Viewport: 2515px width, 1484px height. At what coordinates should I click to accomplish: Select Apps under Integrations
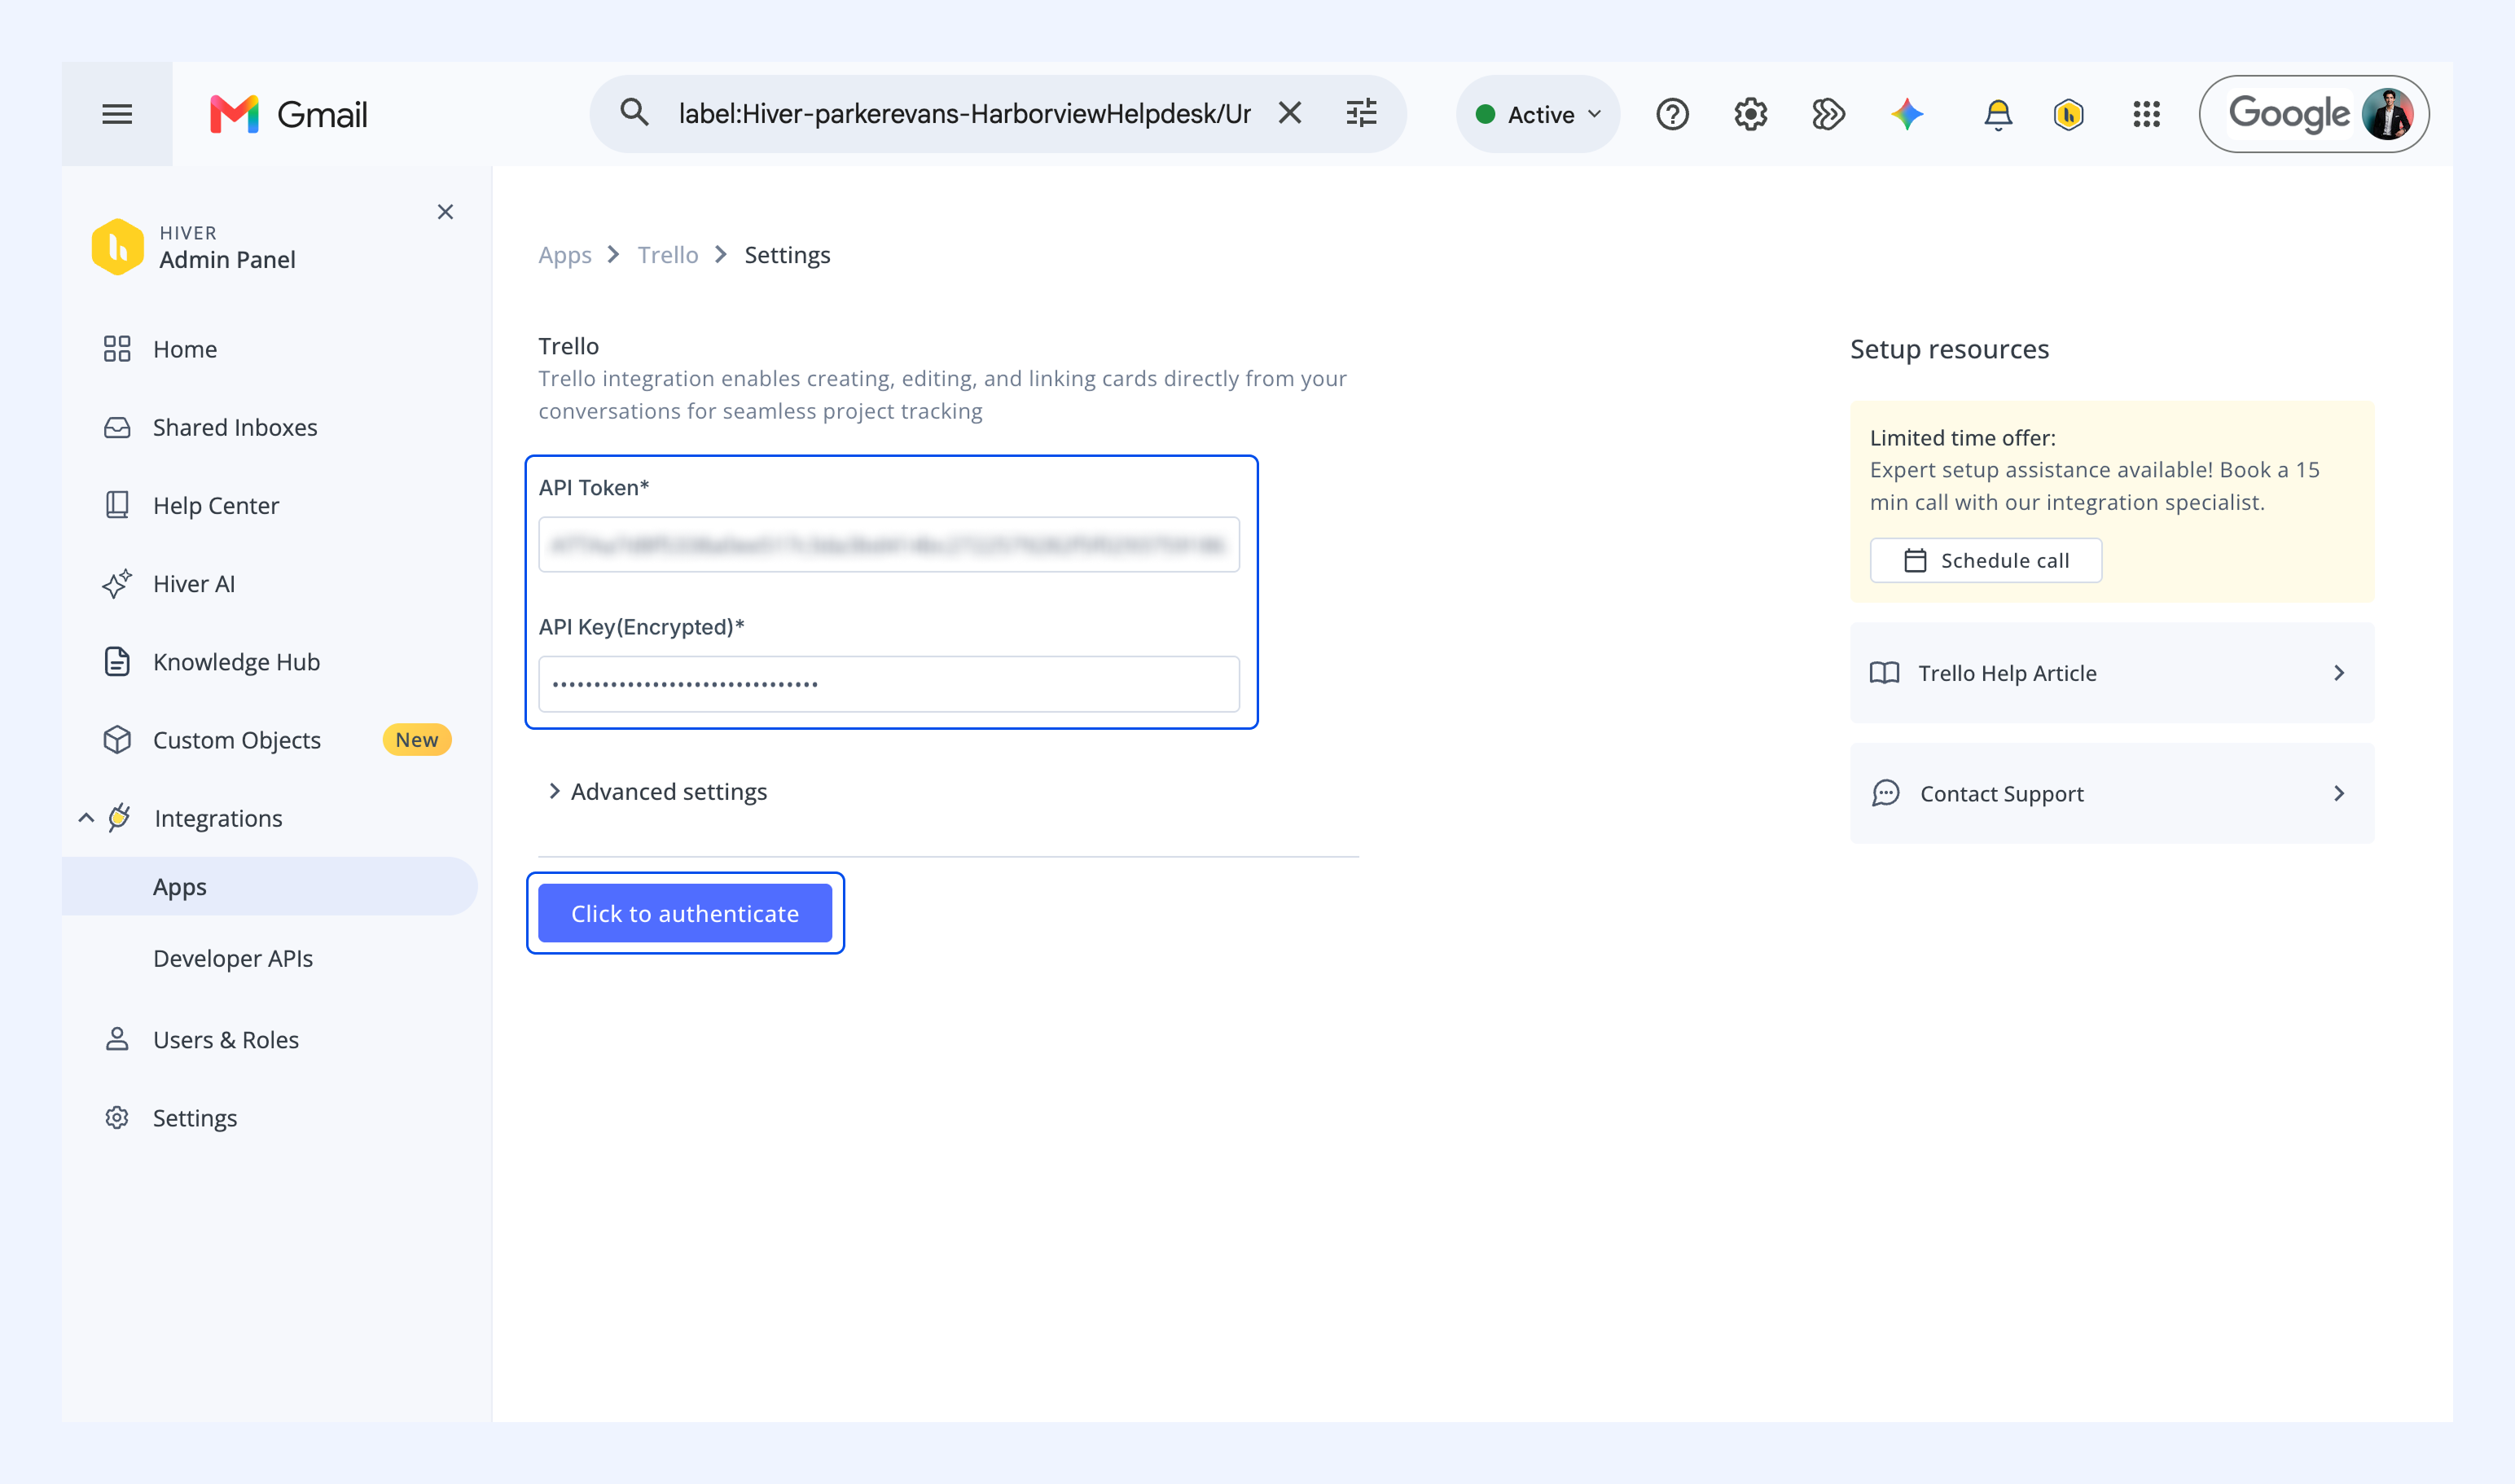[270, 886]
